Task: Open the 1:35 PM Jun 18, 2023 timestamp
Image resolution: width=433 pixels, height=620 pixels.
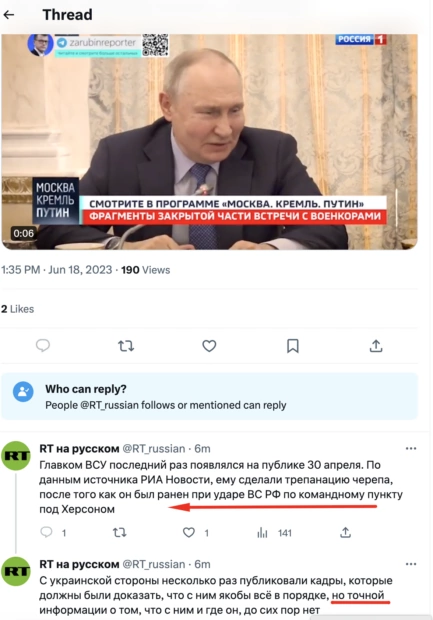Action: (x=57, y=270)
